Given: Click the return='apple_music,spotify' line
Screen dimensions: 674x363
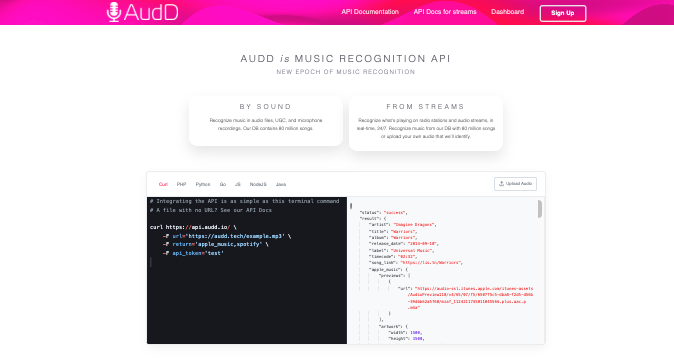Looking at the screenshot, I should pos(216,244).
